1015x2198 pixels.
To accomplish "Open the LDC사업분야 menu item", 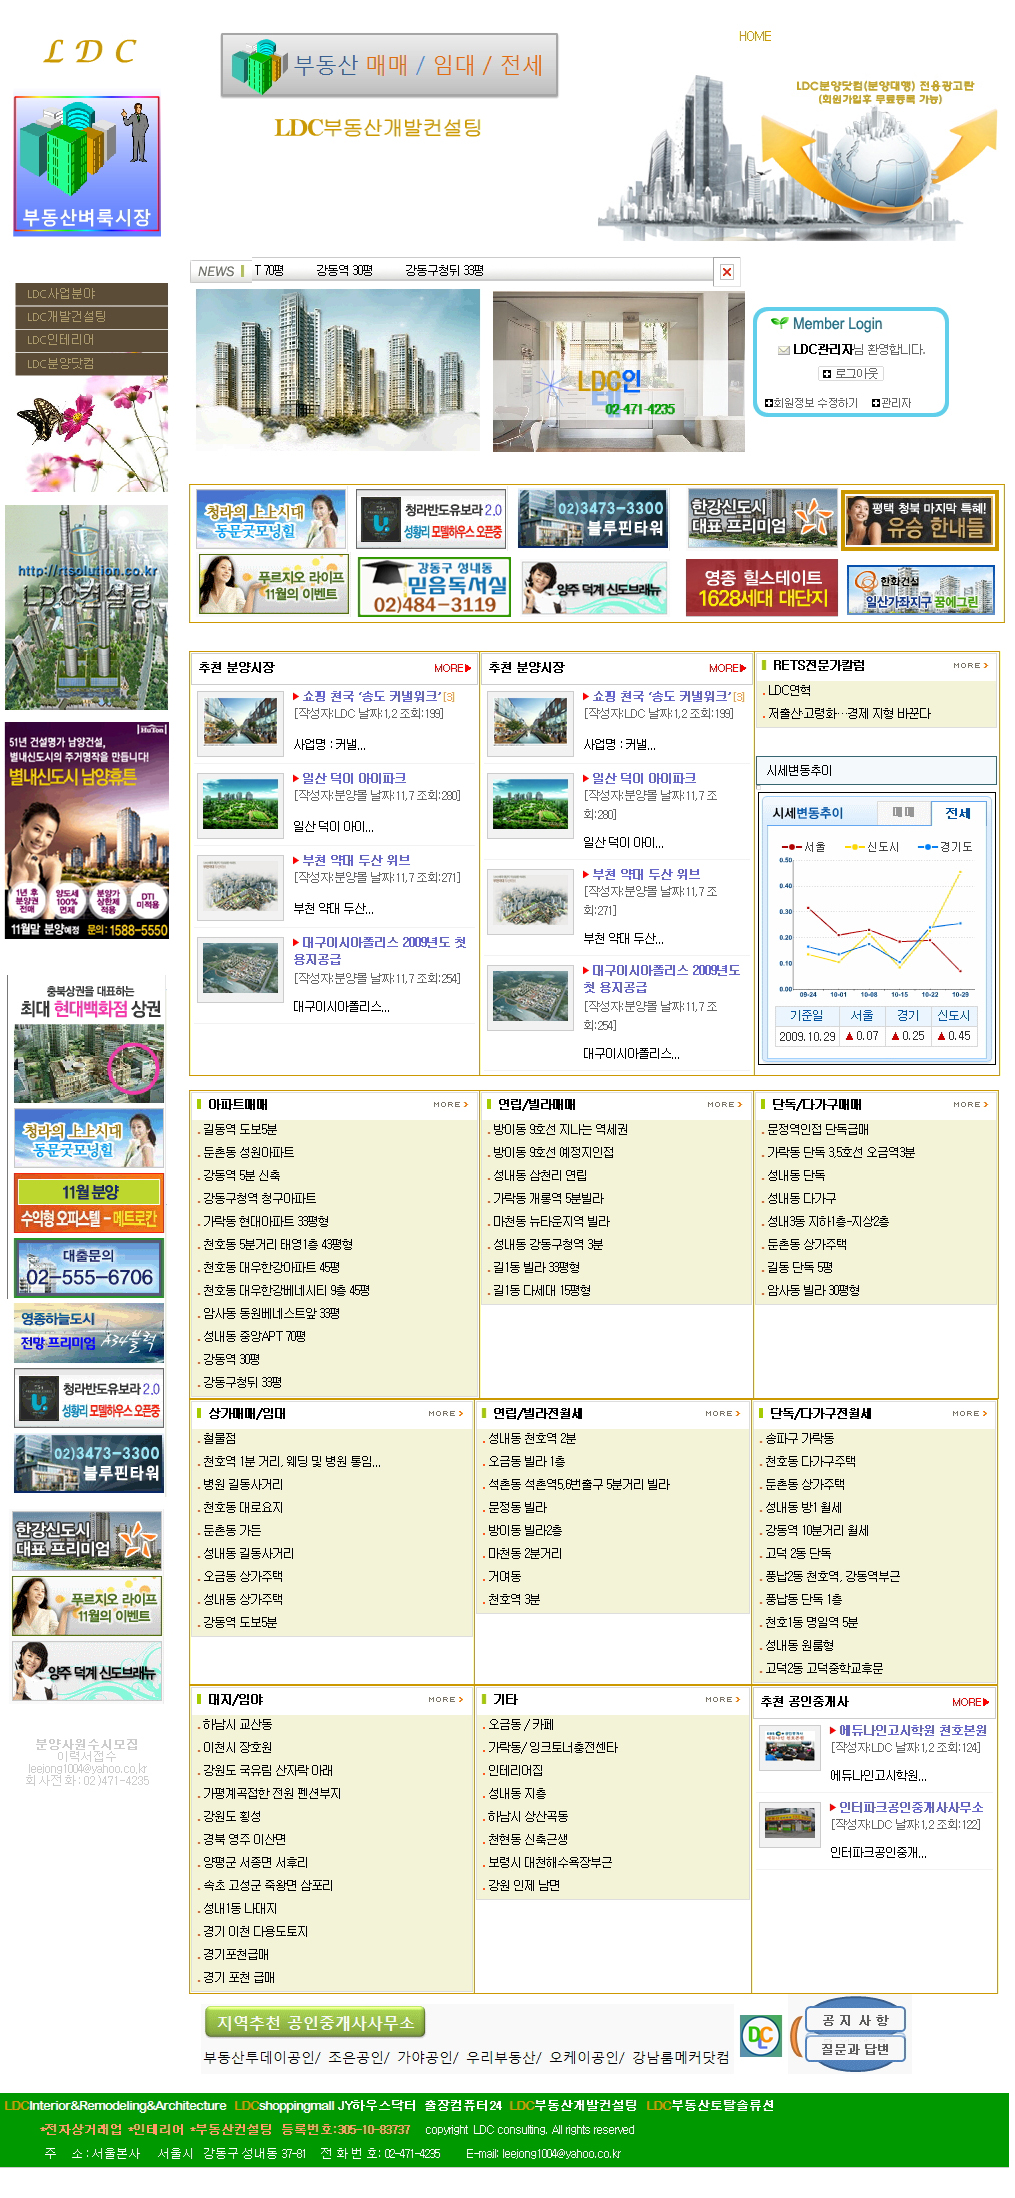I will pyautogui.click(x=91, y=294).
